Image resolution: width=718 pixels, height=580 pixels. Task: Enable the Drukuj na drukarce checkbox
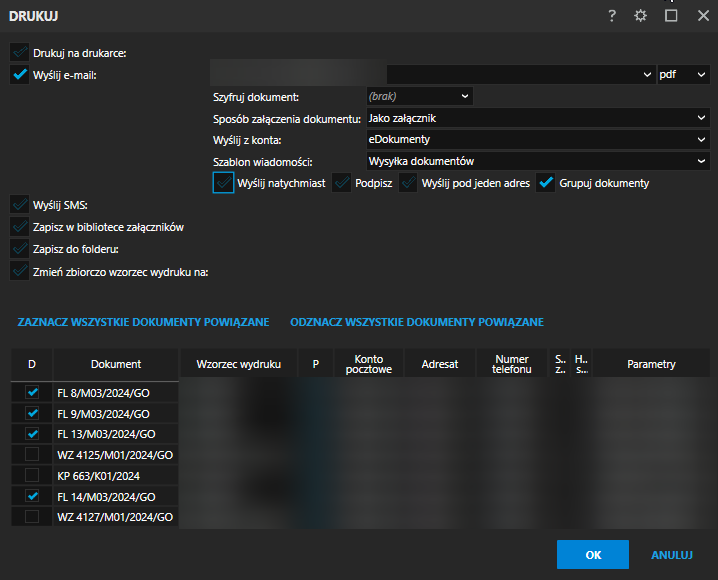19,52
